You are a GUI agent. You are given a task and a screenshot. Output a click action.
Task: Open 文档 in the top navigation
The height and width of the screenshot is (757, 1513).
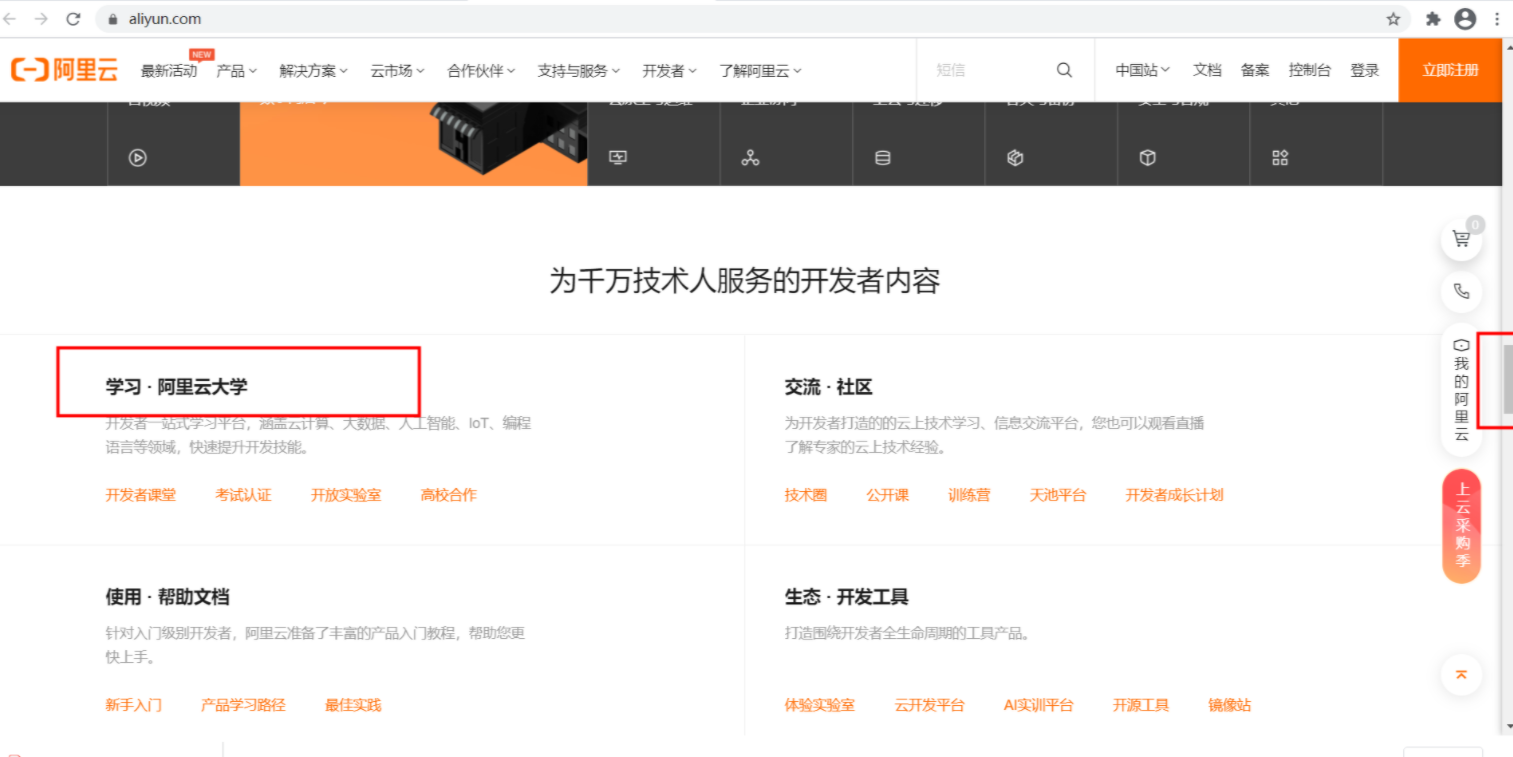(1207, 70)
